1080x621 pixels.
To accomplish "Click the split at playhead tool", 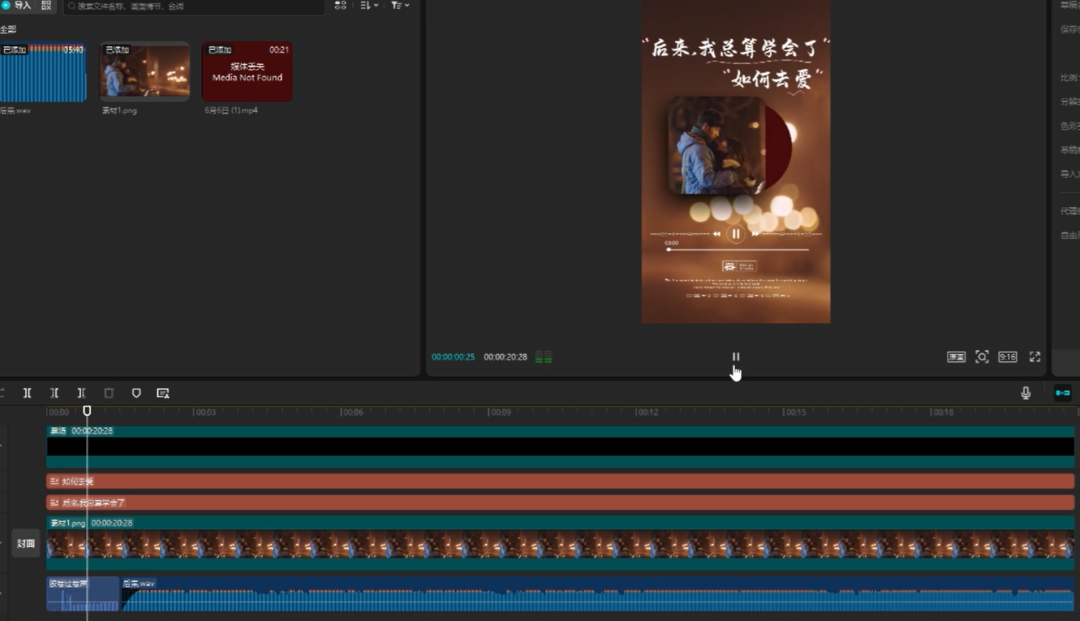I will pyautogui.click(x=27, y=392).
